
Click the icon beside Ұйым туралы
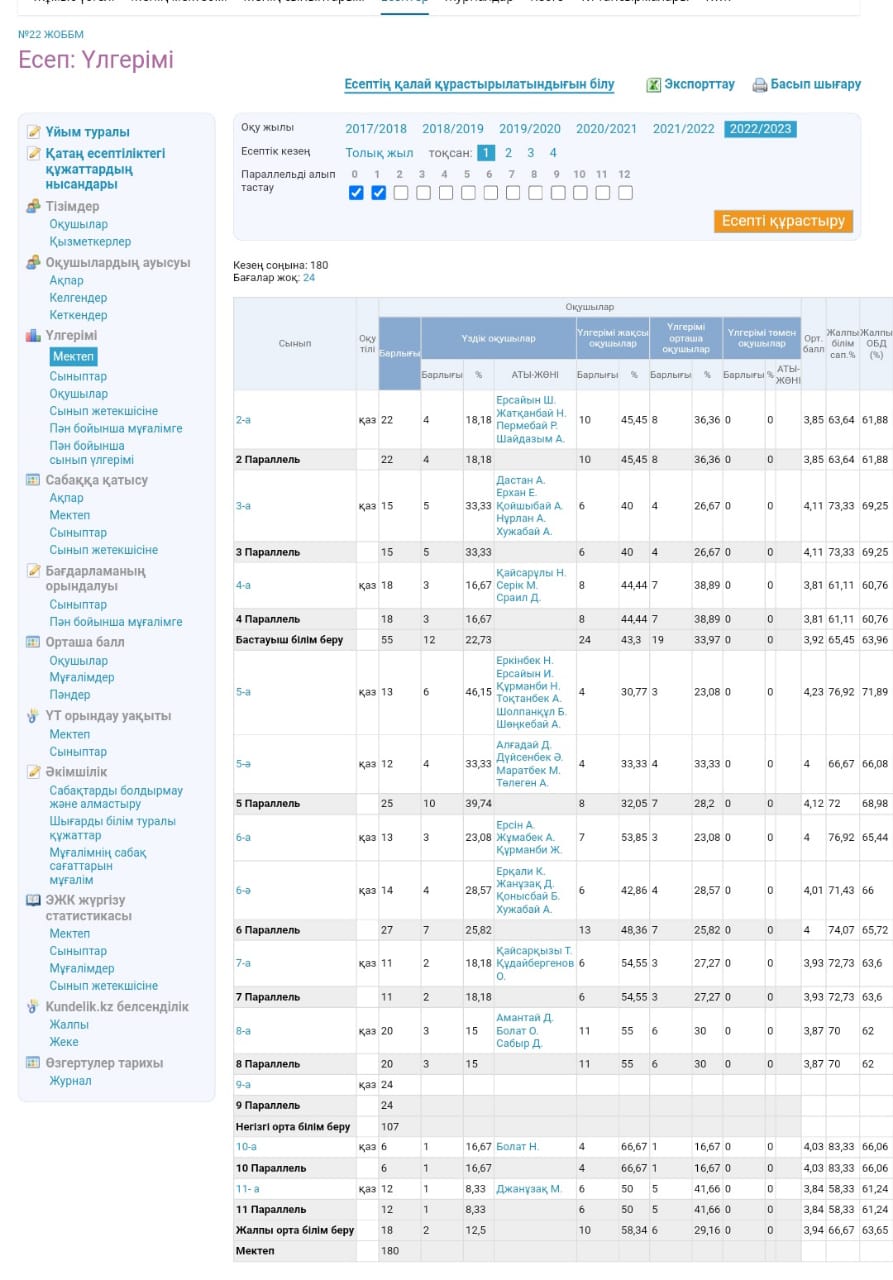(x=34, y=132)
